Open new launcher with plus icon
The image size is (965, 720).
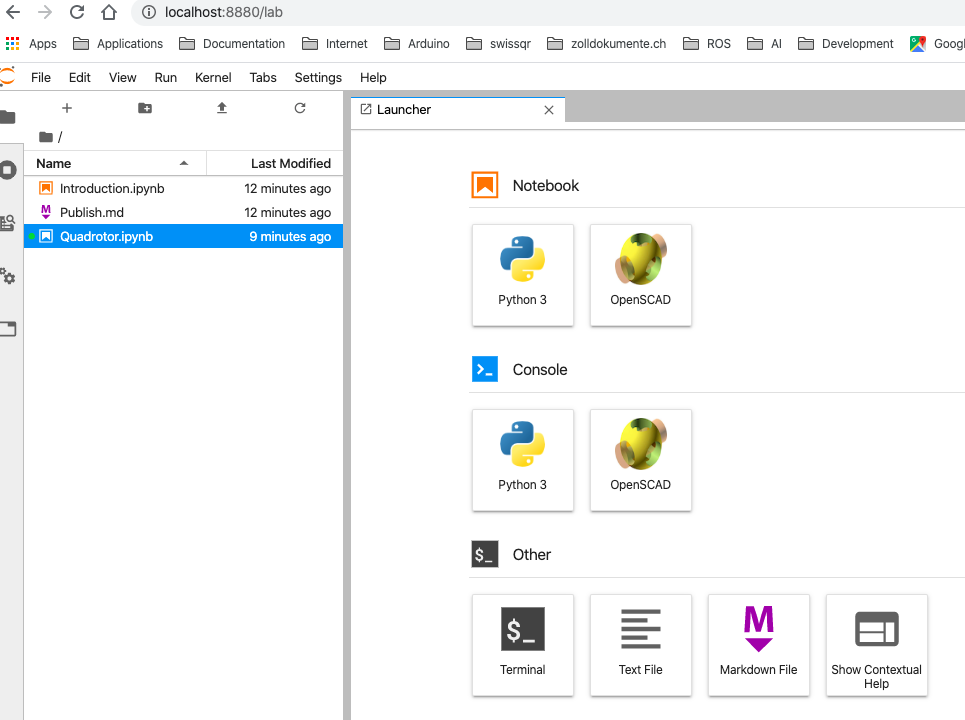click(67, 108)
